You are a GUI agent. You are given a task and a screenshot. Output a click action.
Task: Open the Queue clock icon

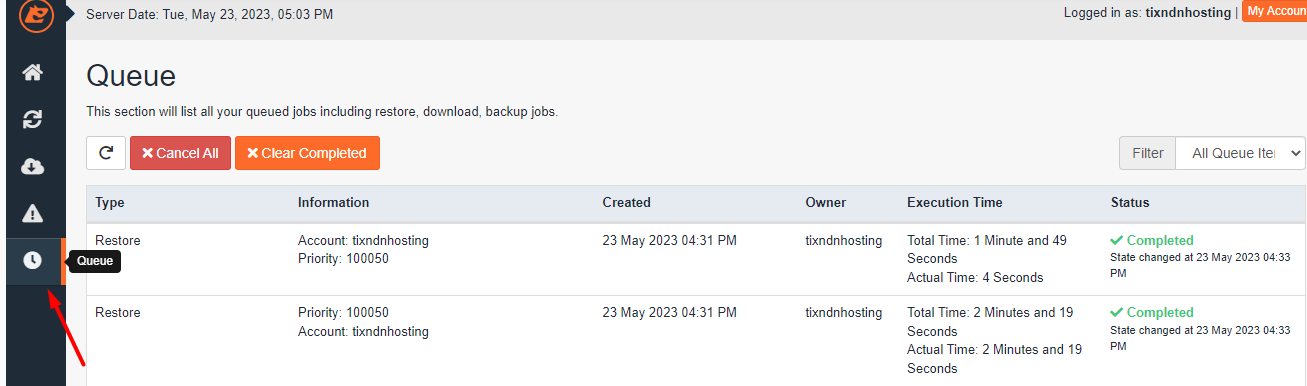[x=33, y=261]
